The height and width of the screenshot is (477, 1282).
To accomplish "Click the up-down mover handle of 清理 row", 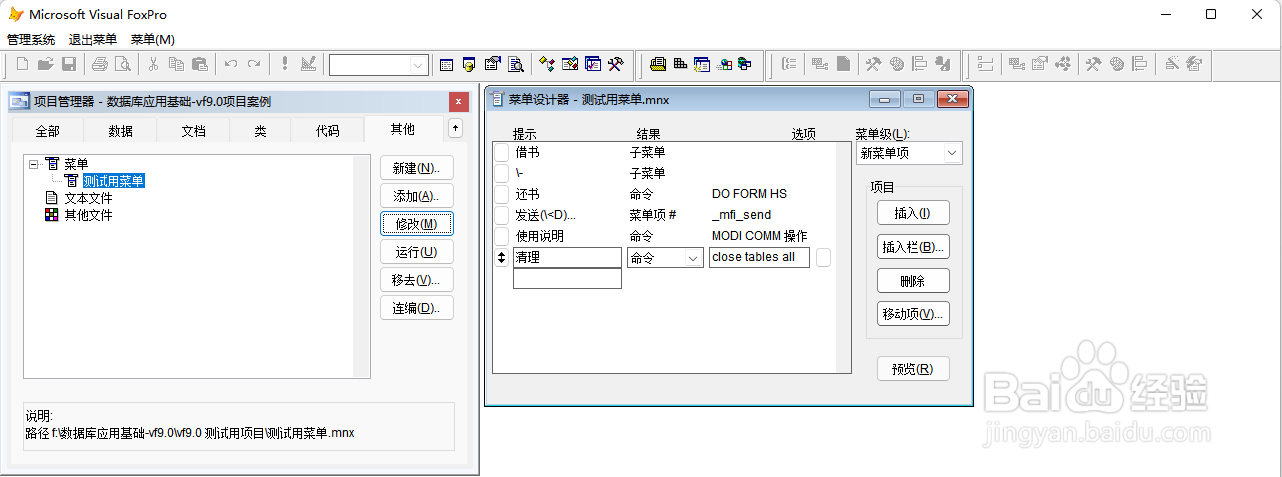I will 502,258.
